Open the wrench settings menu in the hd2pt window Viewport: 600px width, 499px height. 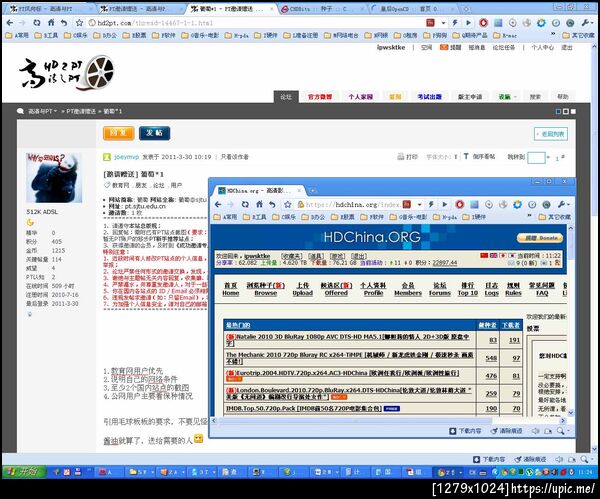585,23
